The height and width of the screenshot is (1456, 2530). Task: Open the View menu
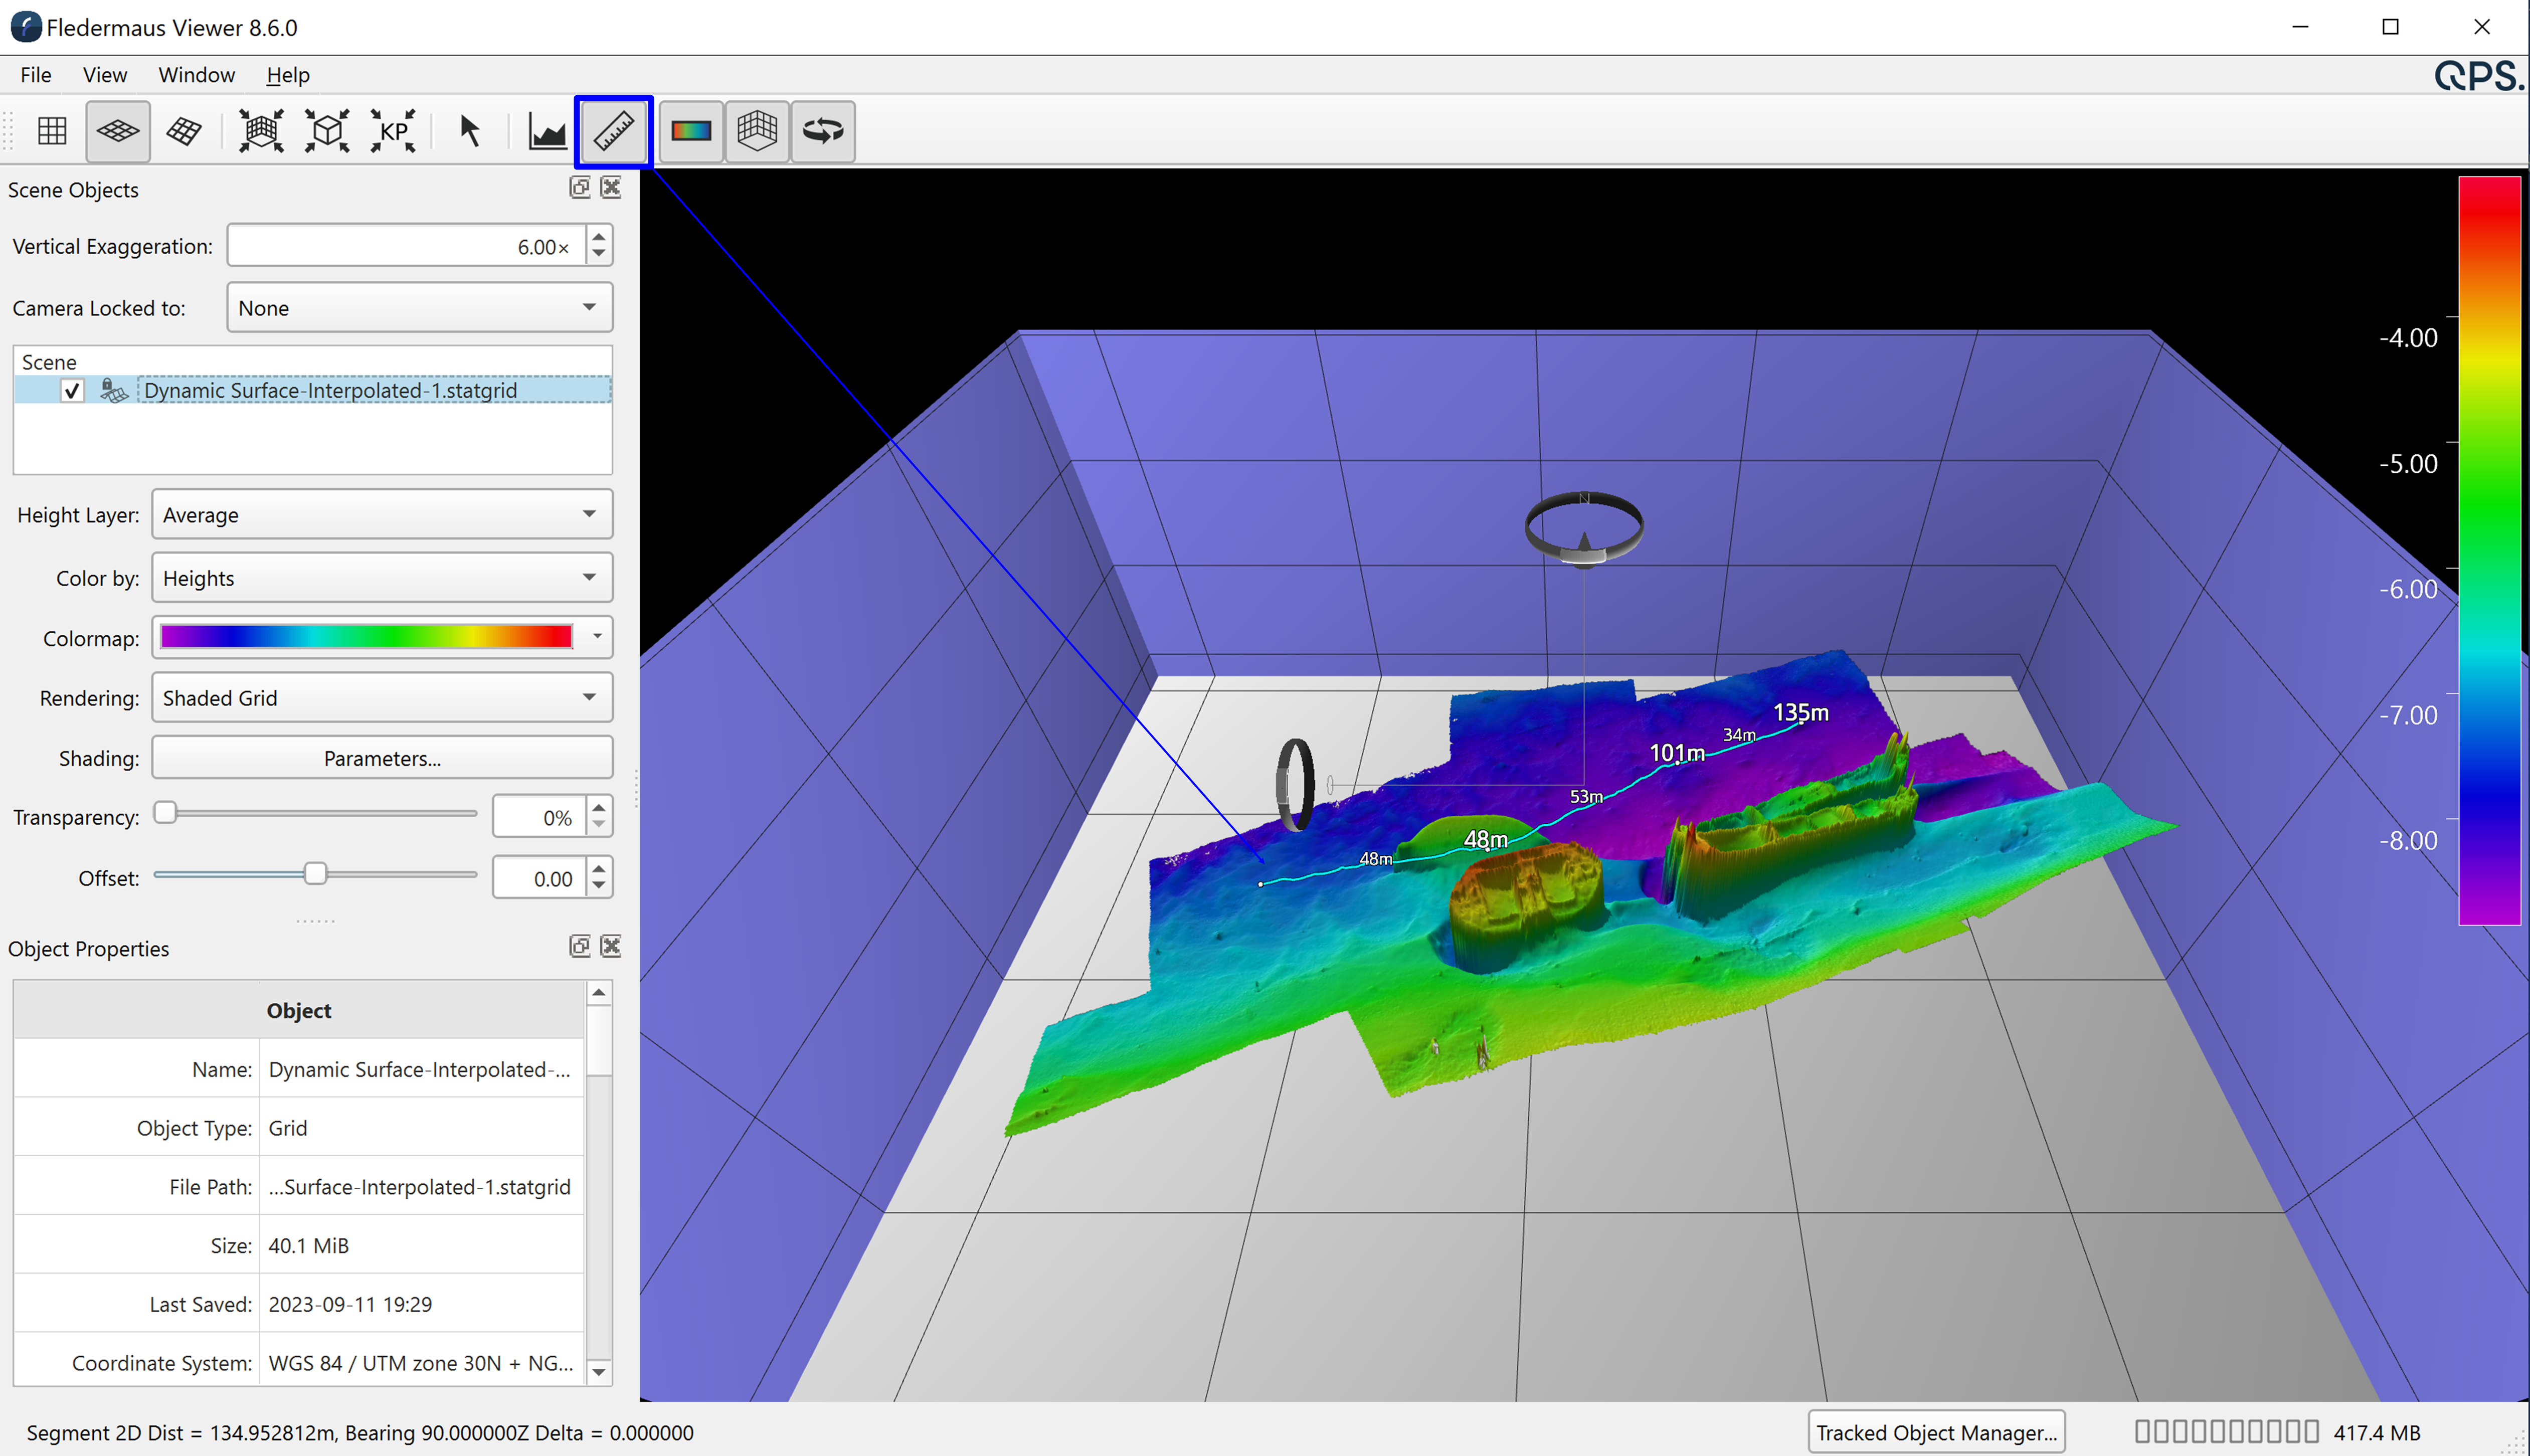coord(104,75)
